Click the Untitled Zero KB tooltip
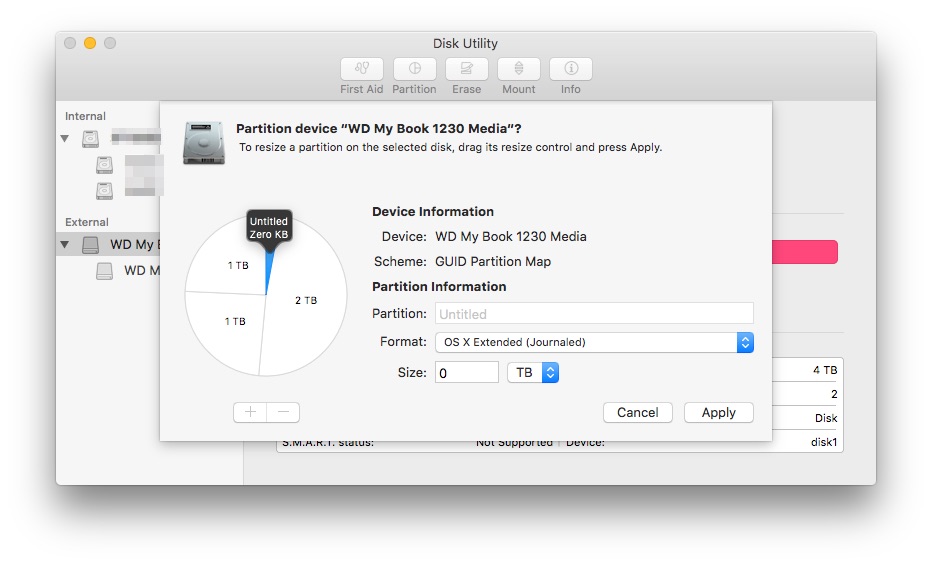The image size is (932, 565). click(x=269, y=228)
